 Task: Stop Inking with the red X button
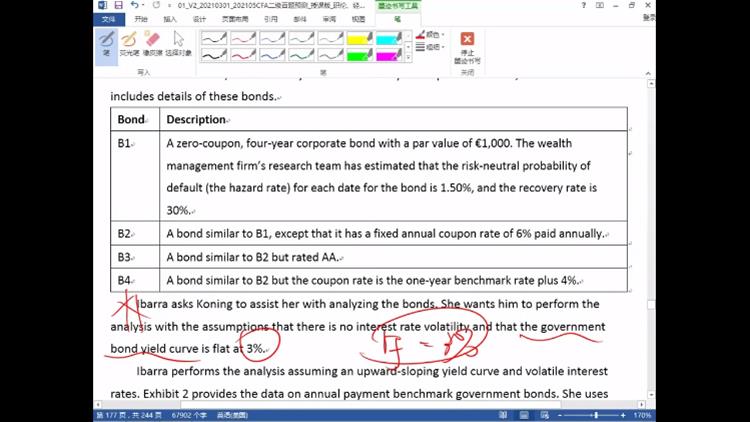[x=467, y=47]
